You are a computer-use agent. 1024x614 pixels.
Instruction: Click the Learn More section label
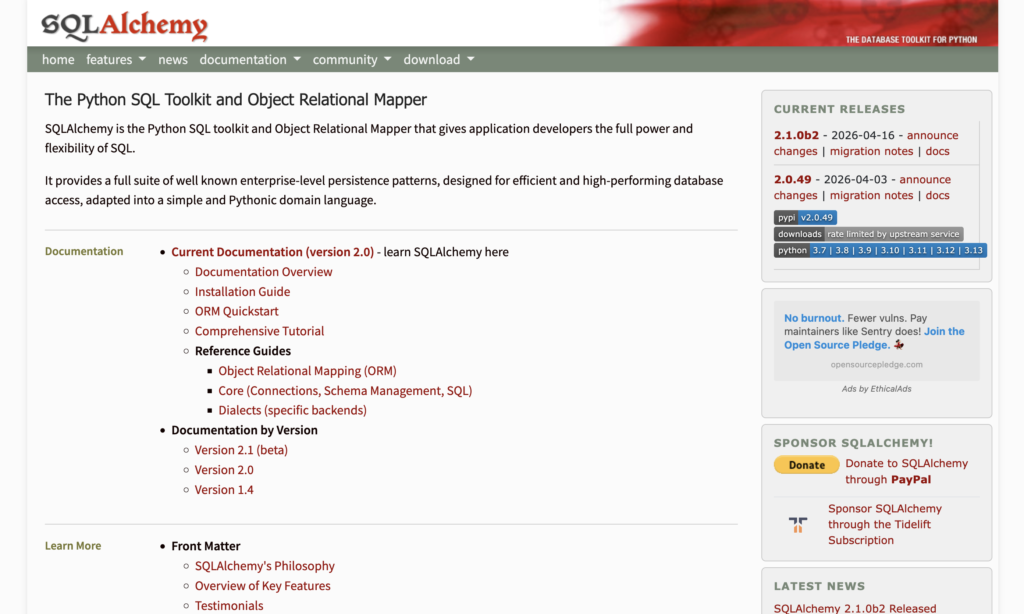pyautogui.click(x=72, y=545)
